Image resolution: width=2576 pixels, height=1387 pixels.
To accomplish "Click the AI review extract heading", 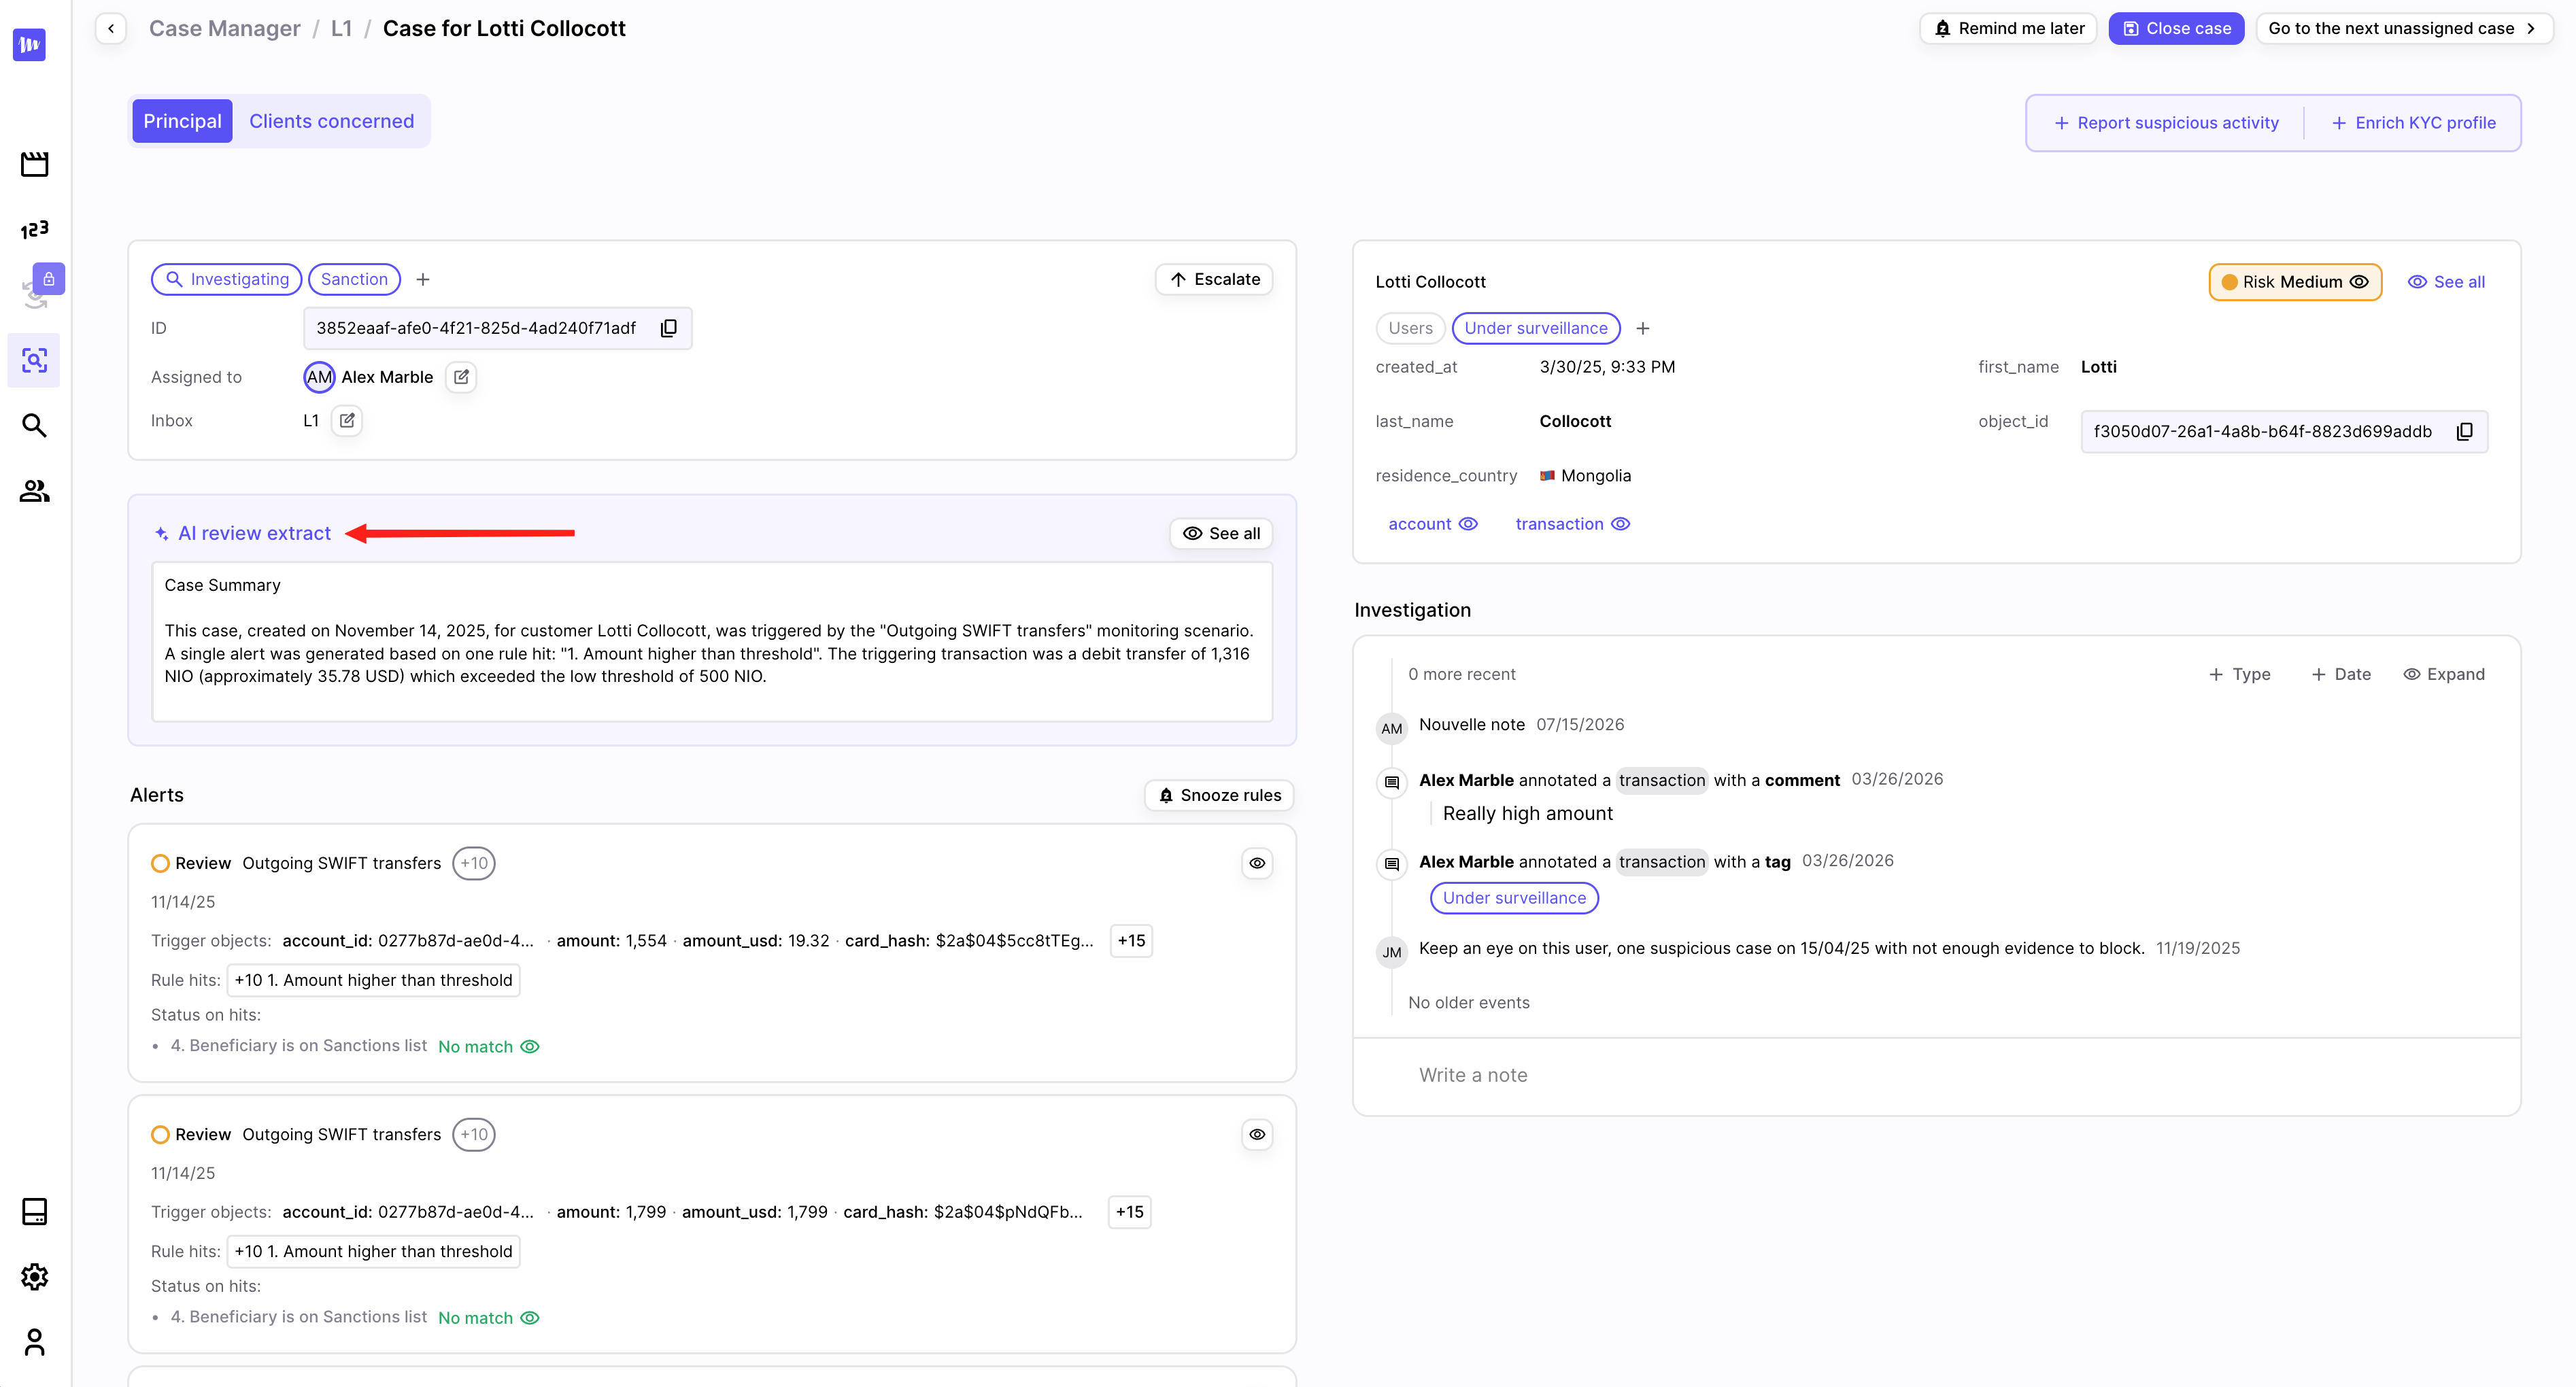I will coord(254,533).
